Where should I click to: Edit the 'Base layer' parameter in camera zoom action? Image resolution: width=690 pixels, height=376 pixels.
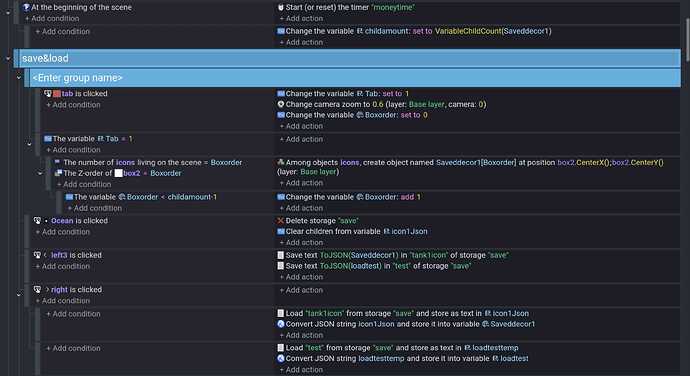pyautogui.click(x=427, y=104)
